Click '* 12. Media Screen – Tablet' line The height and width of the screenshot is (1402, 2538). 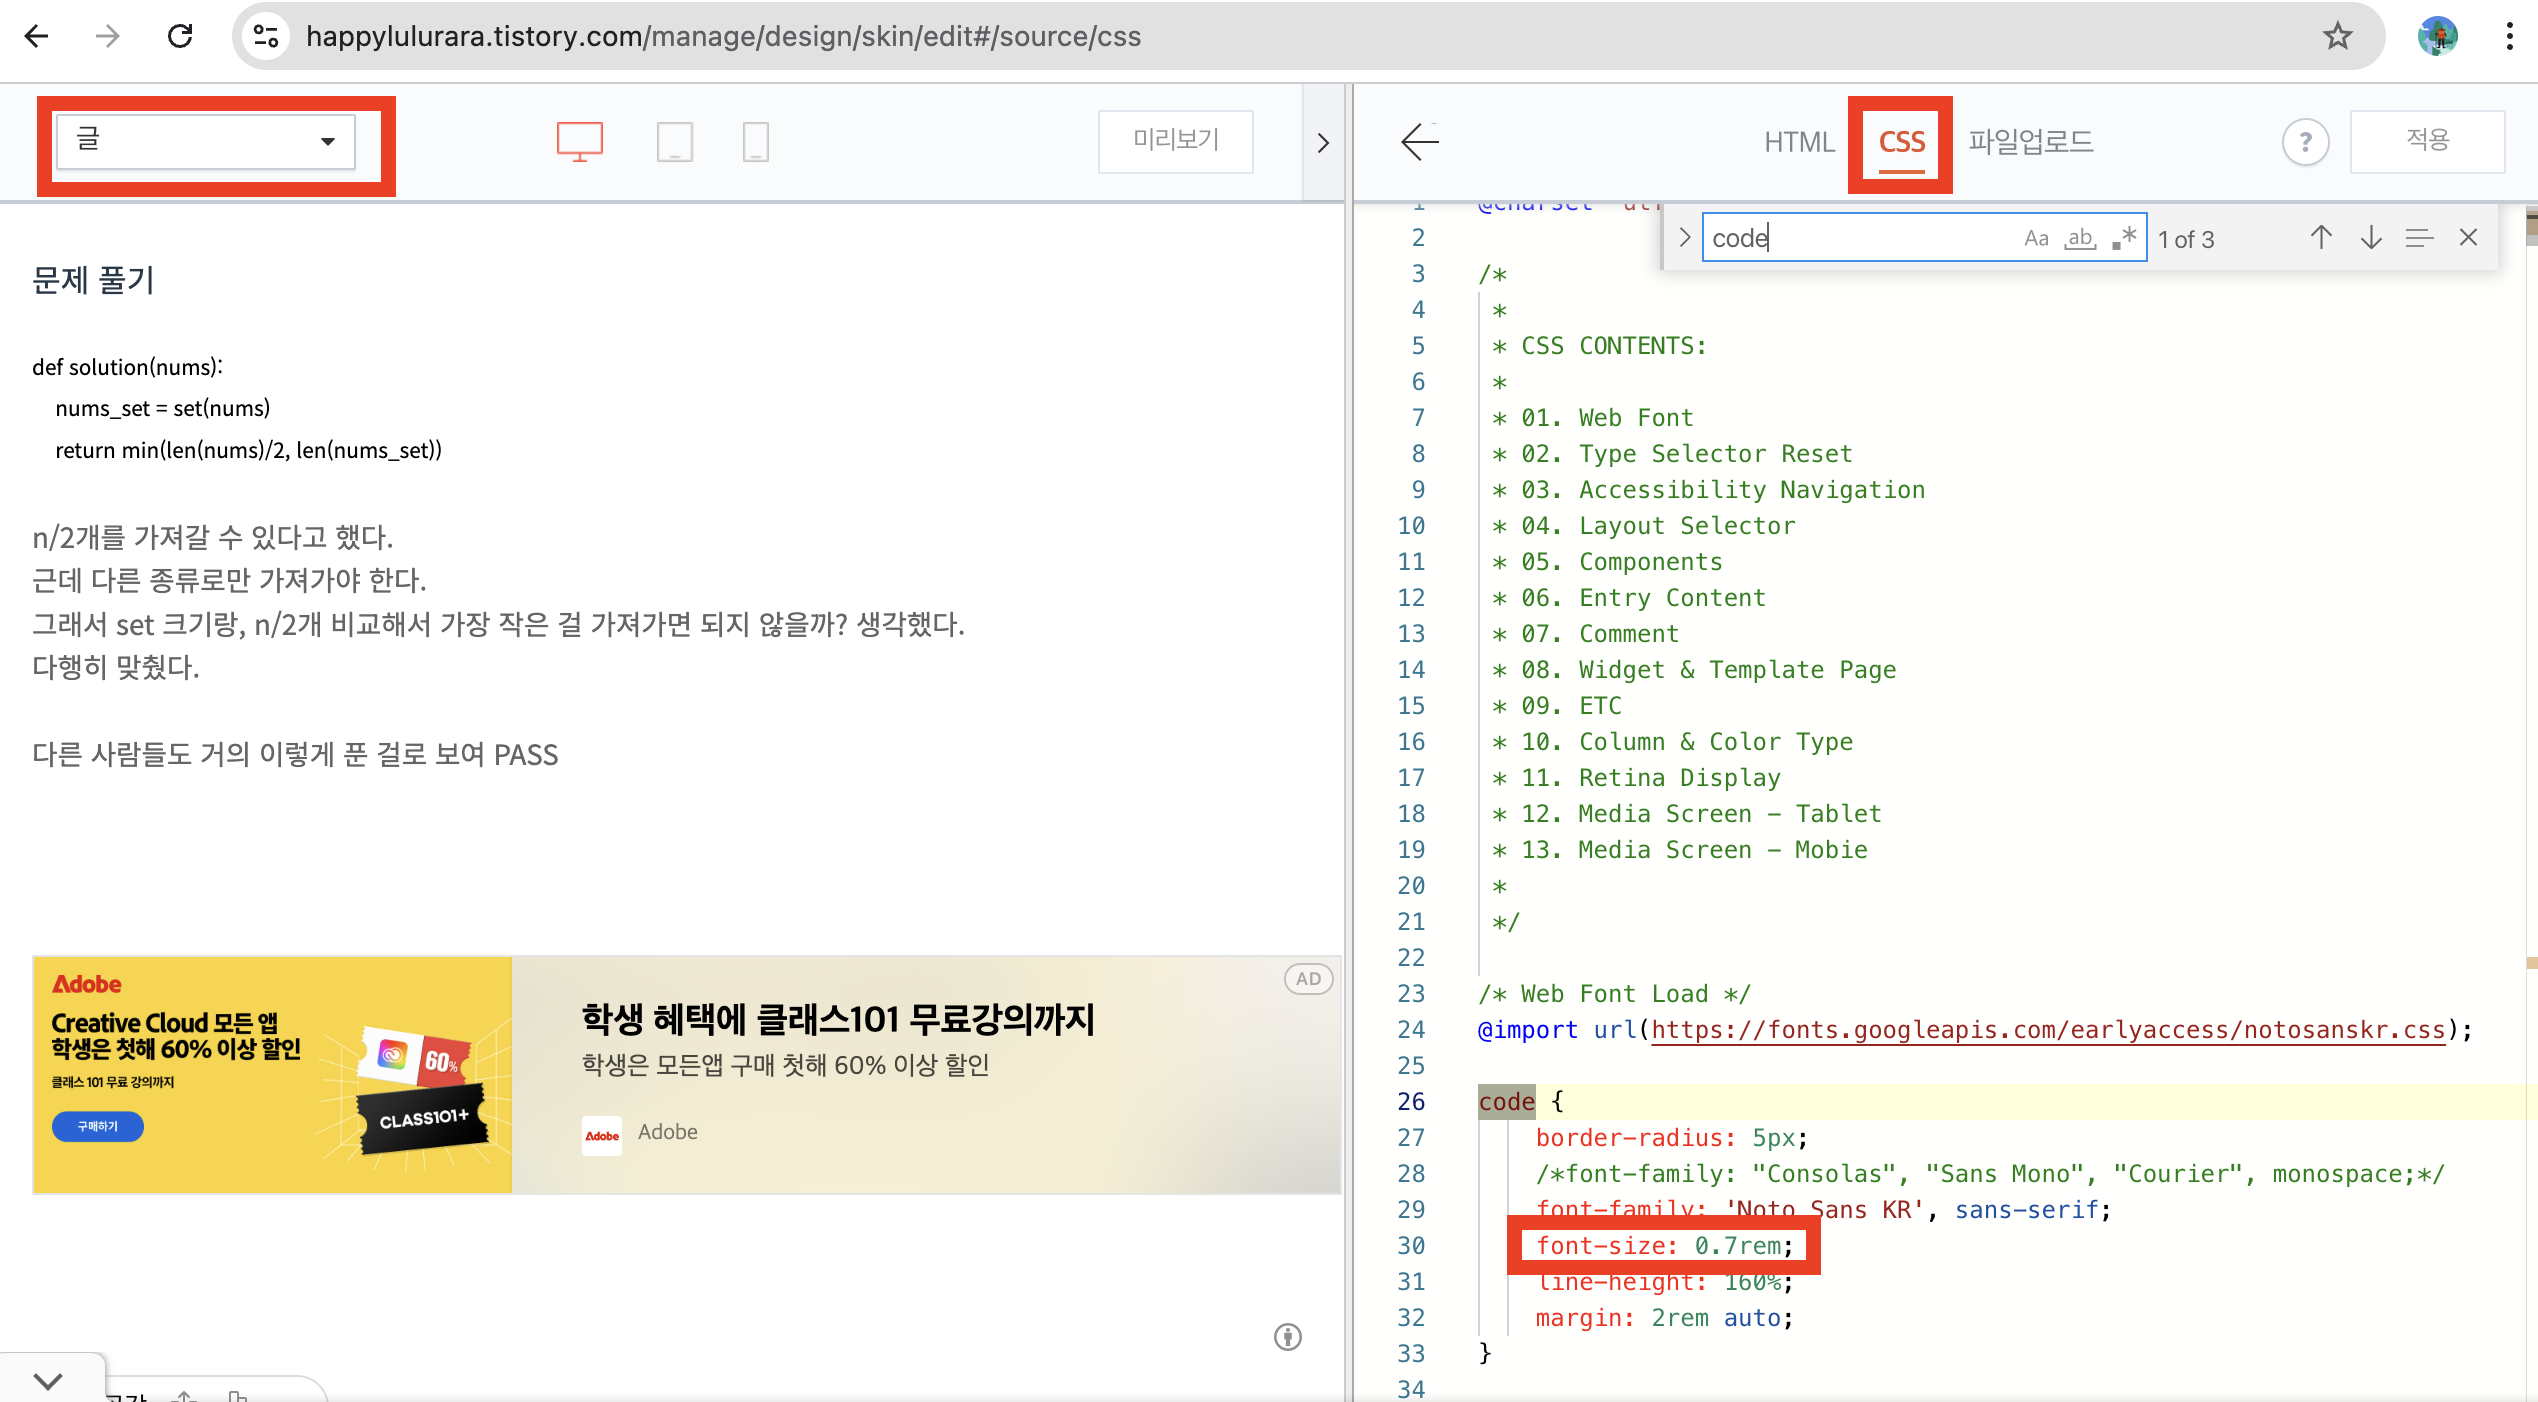(x=1686, y=814)
